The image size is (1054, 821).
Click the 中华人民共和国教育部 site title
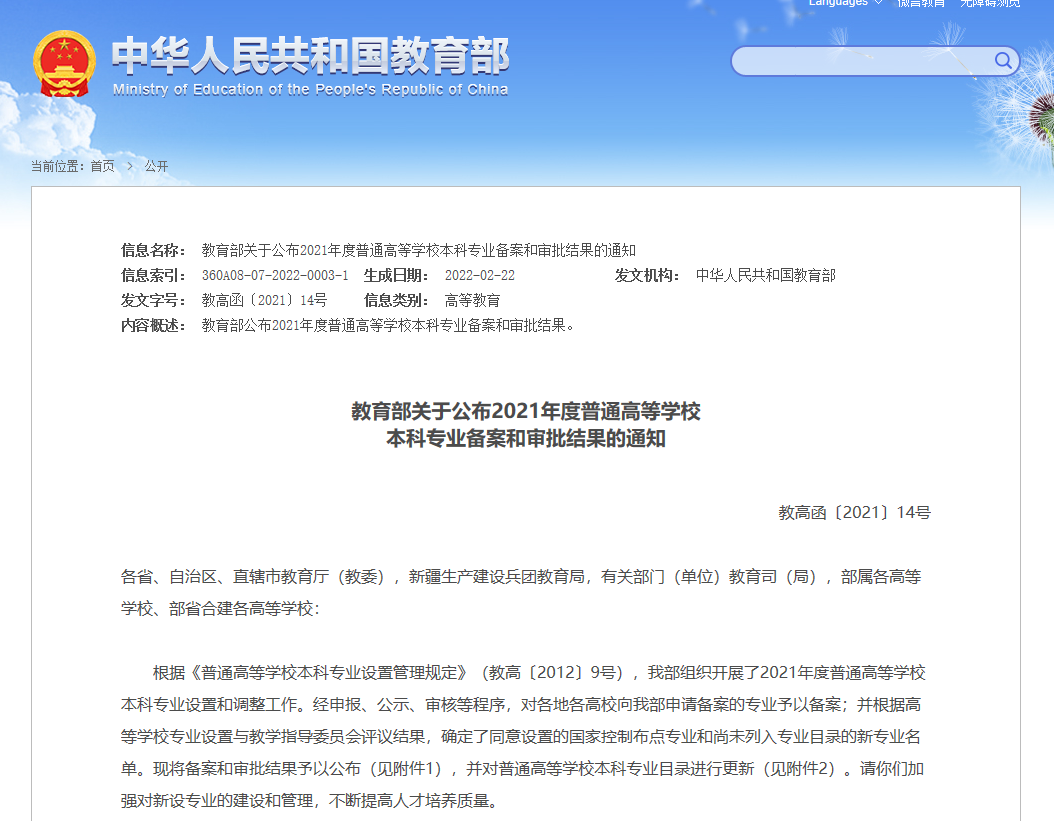point(310,55)
